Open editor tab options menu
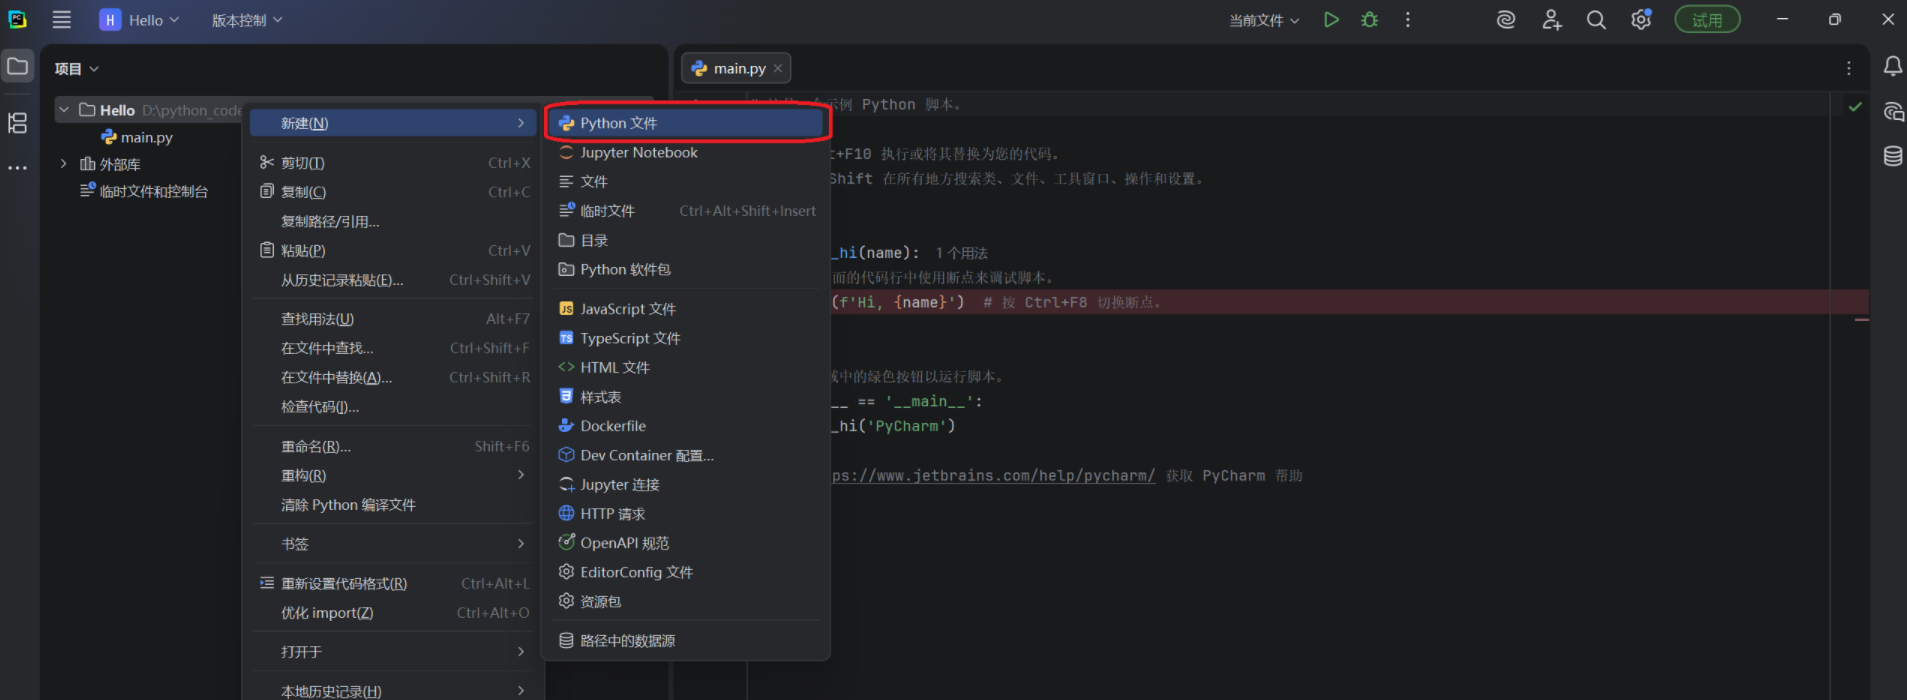 1849,68
